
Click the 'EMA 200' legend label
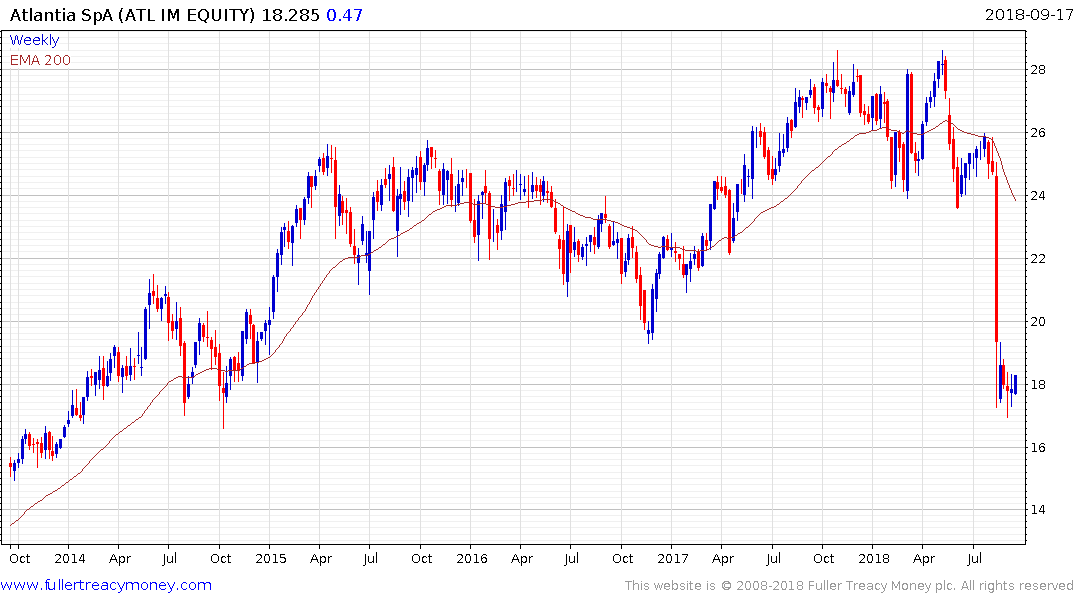tap(40, 60)
